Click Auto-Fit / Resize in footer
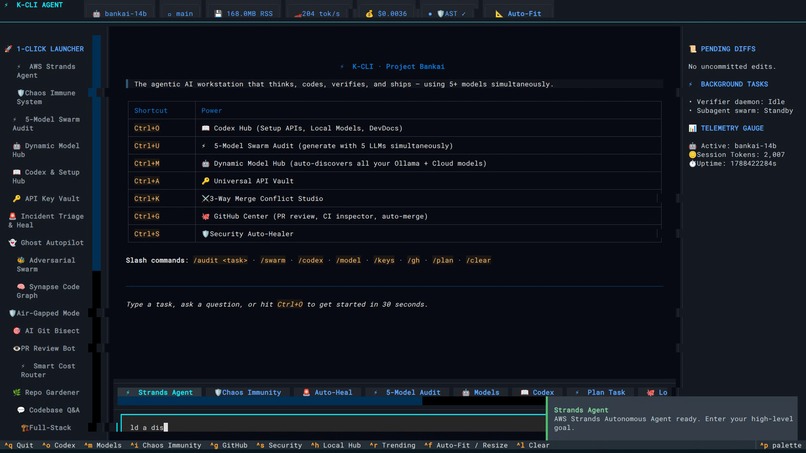806x453 pixels. tap(466, 445)
